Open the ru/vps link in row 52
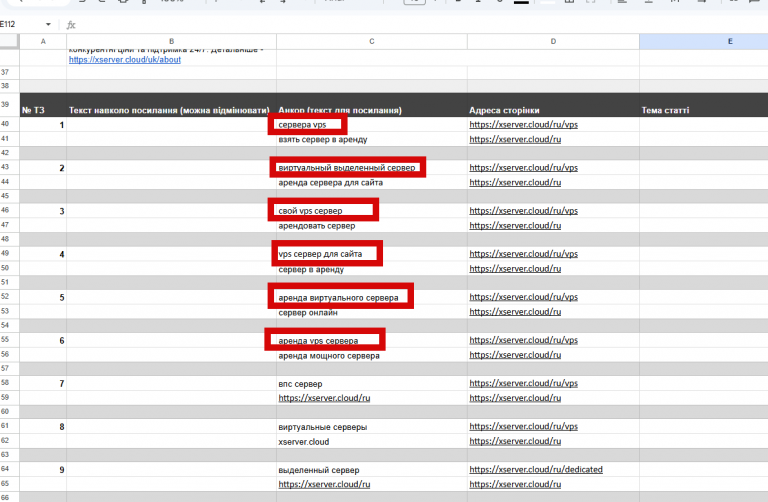 pos(524,297)
